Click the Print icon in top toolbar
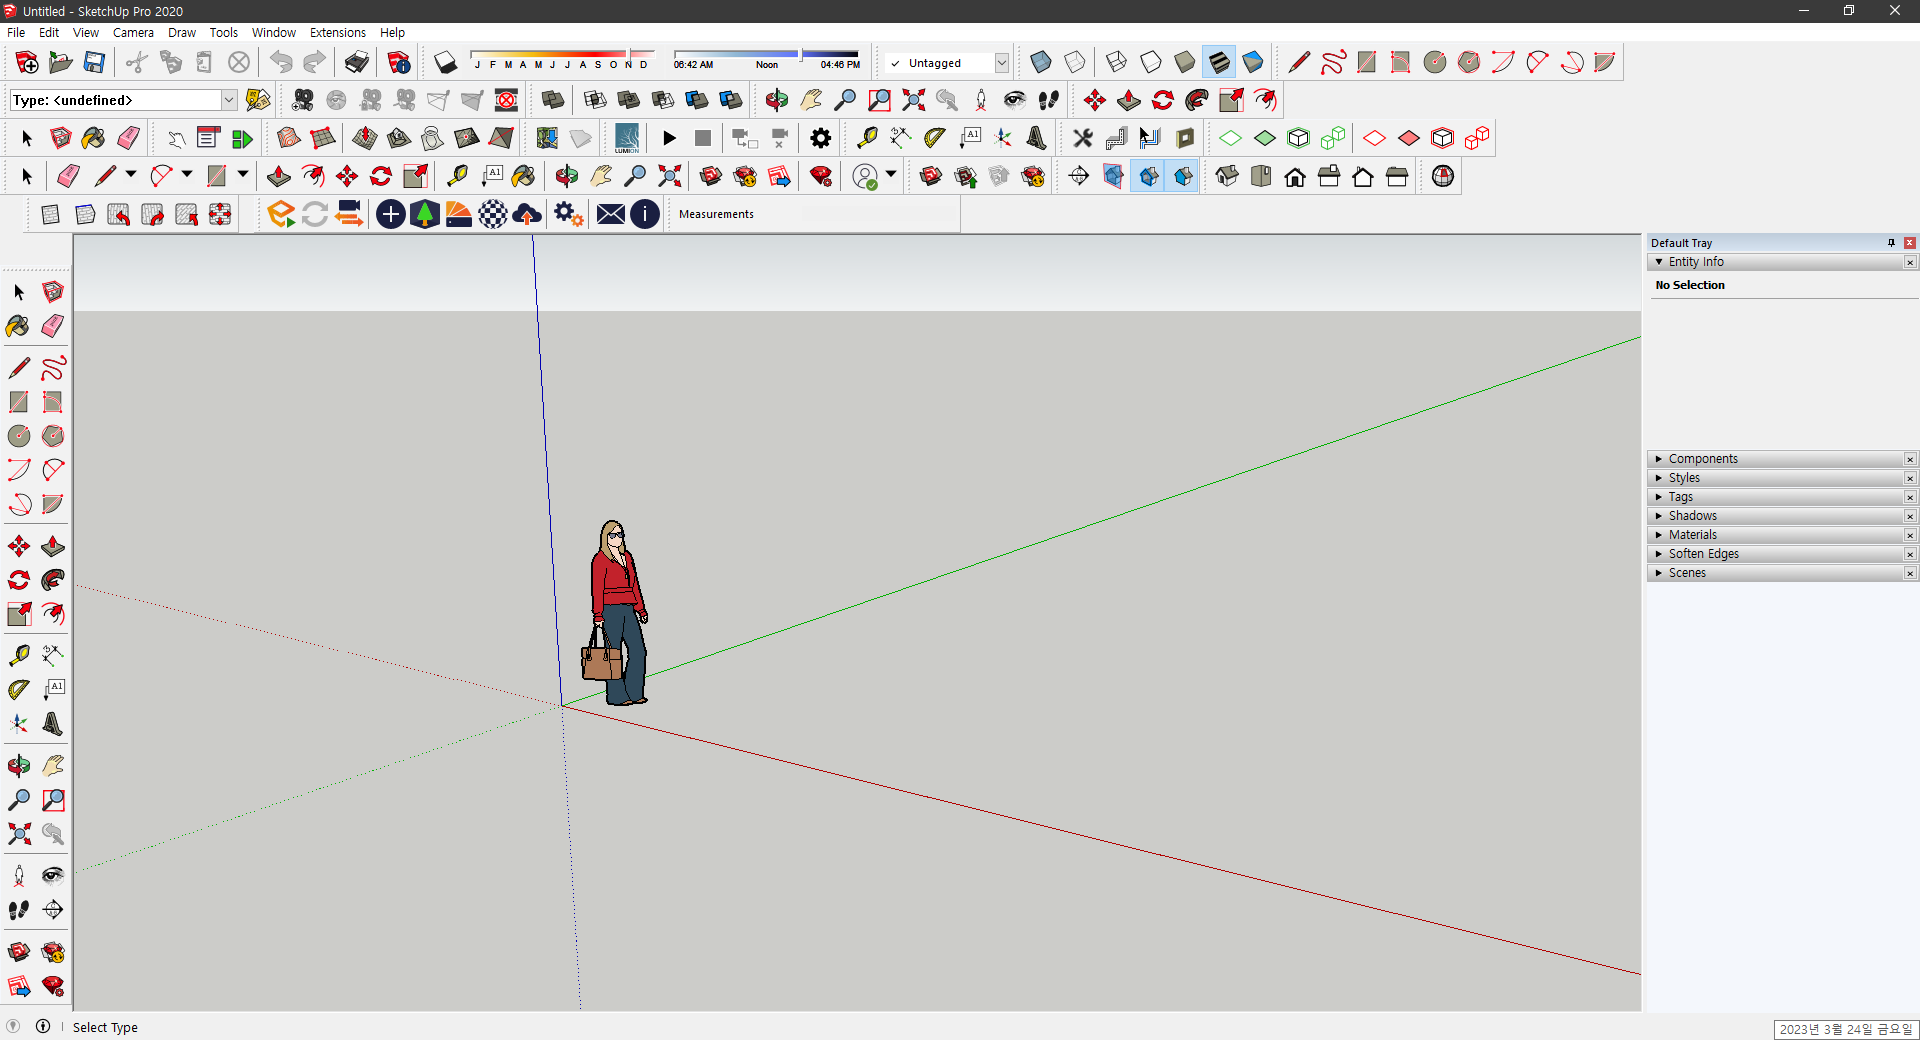 coord(357,62)
